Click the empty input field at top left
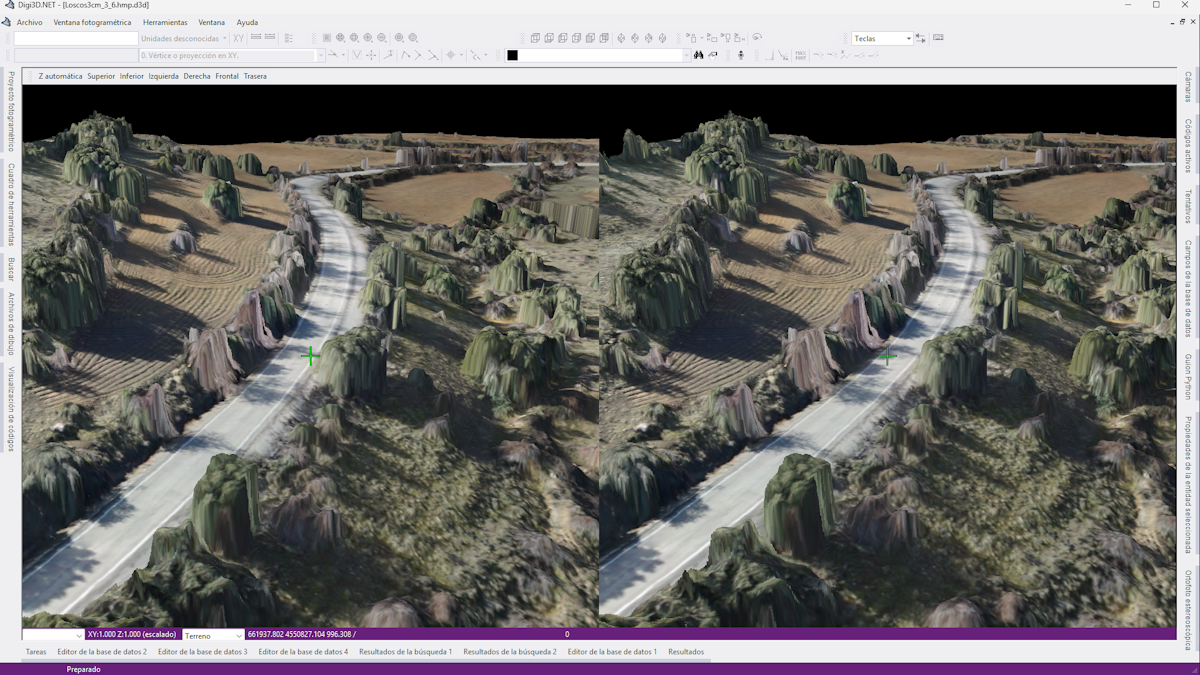Screen dimensions: 1200x675 tap(75, 39)
